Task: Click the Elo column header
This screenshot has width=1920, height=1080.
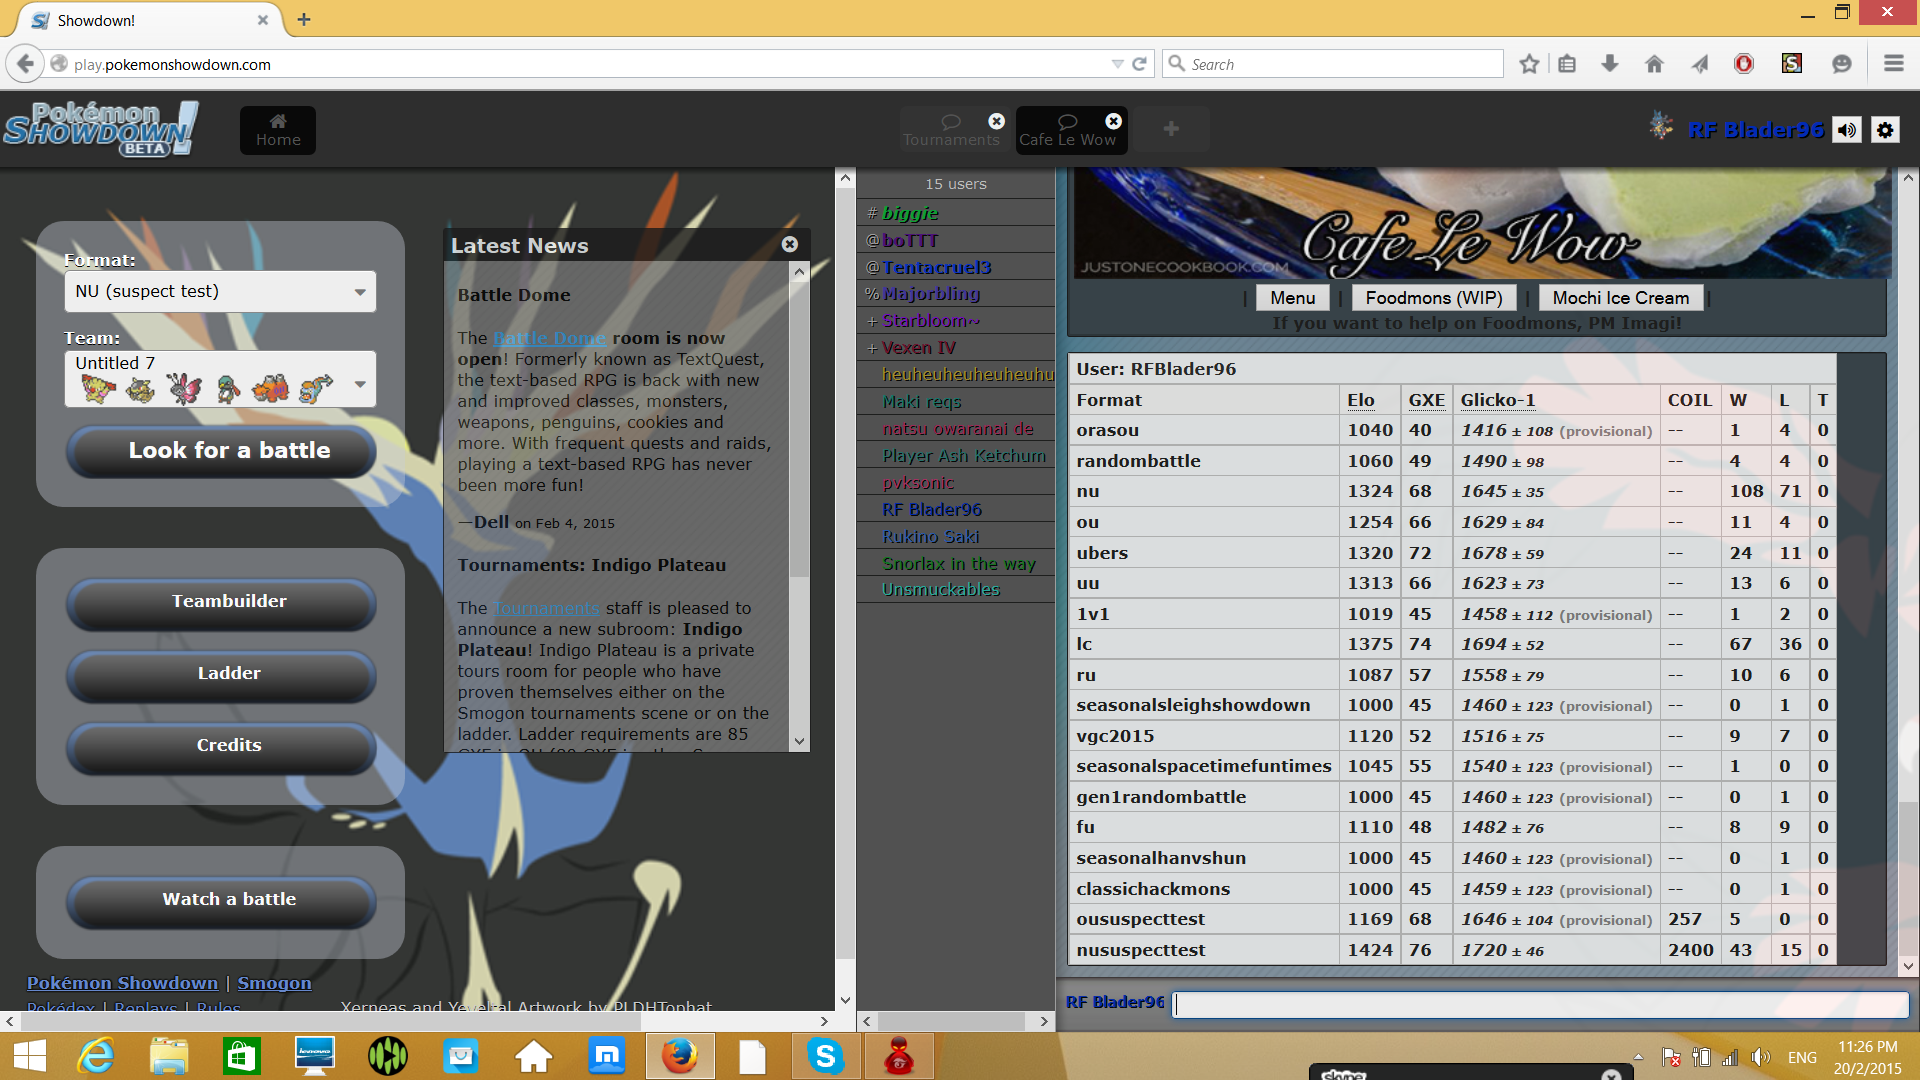Action: tap(1360, 400)
